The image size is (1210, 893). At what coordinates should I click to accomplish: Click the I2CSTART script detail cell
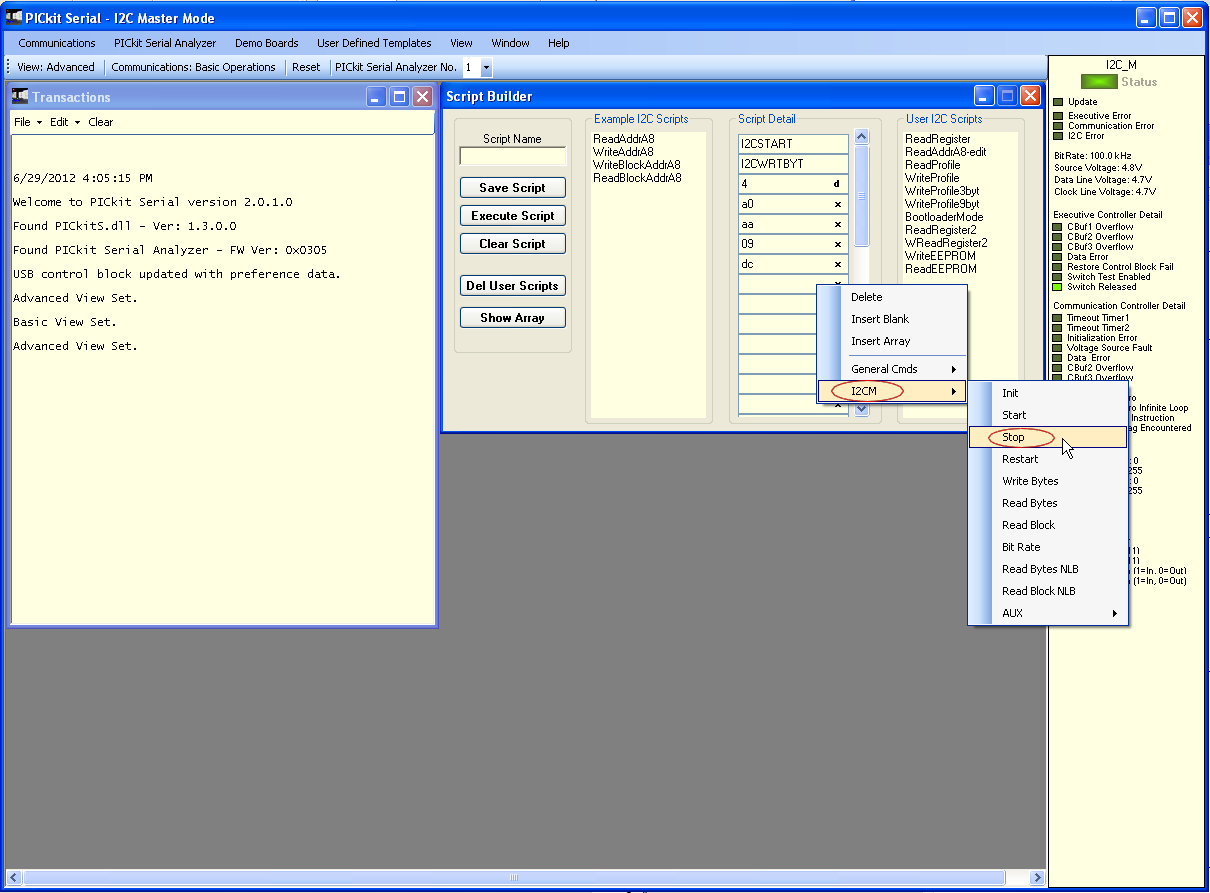coord(793,144)
